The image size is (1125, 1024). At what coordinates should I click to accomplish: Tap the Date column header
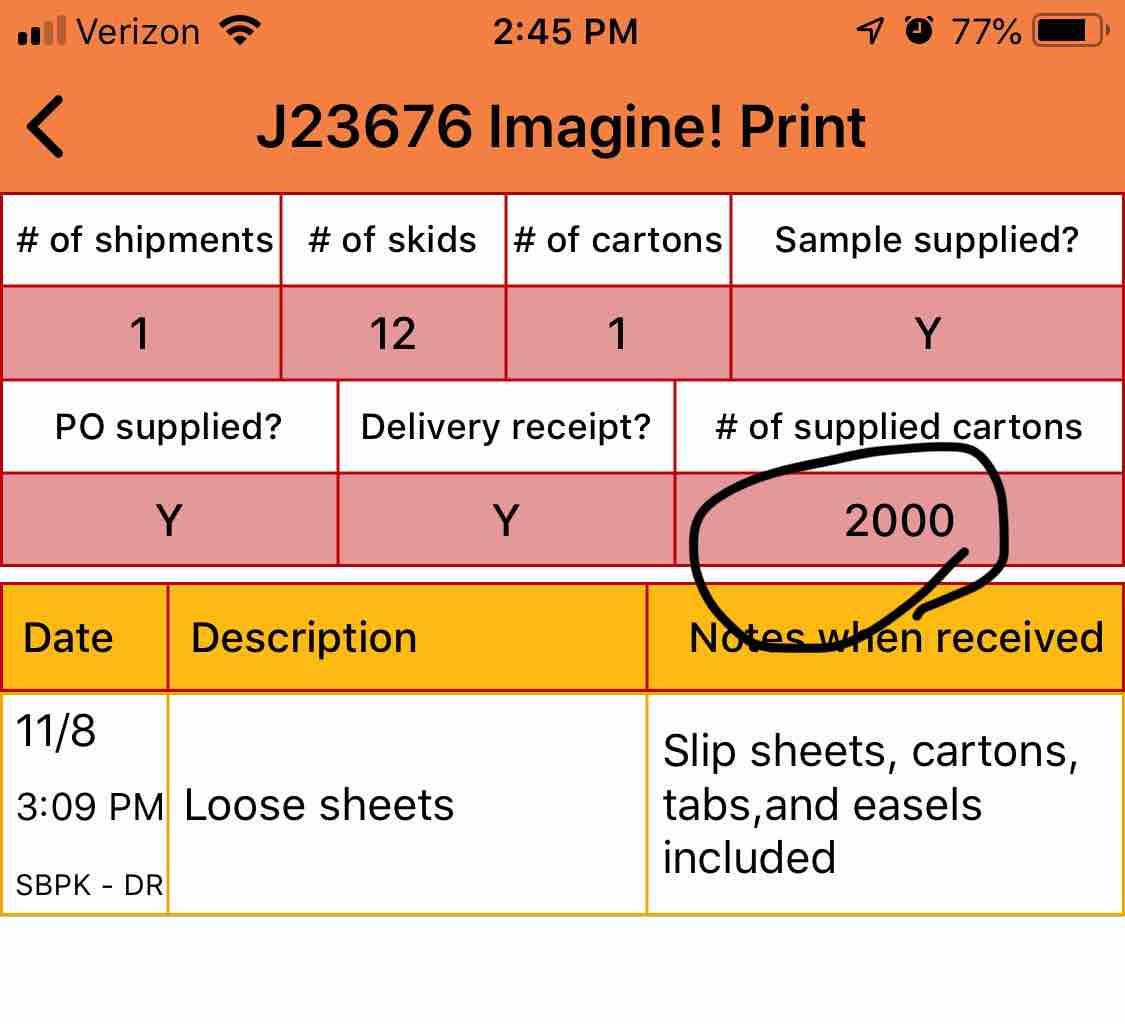tap(68, 637)
